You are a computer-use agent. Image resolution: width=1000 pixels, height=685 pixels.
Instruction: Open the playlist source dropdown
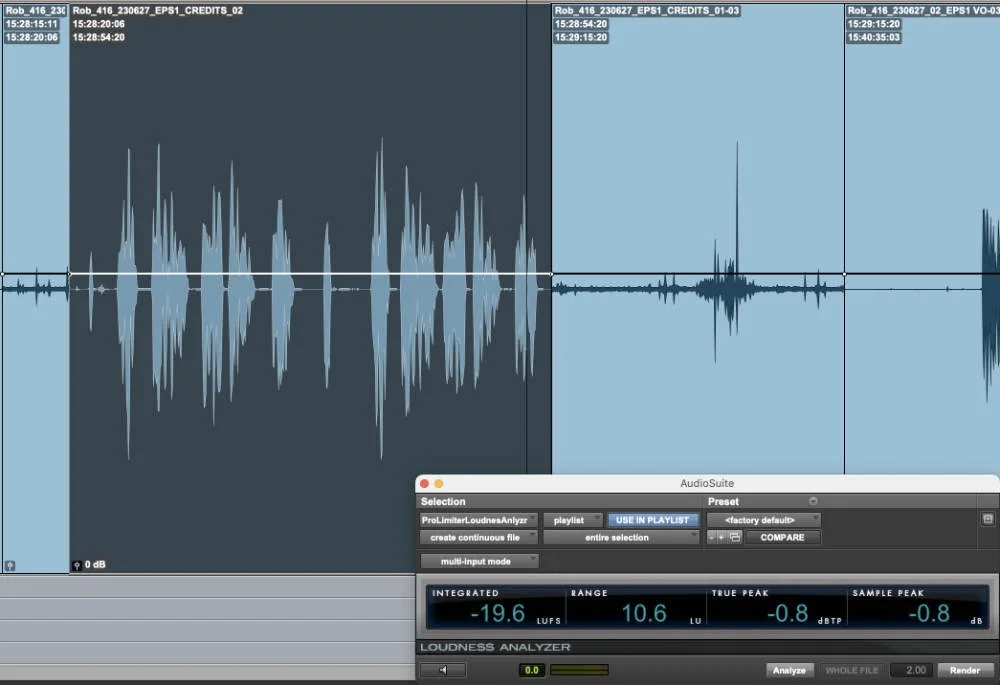[573, 519]
